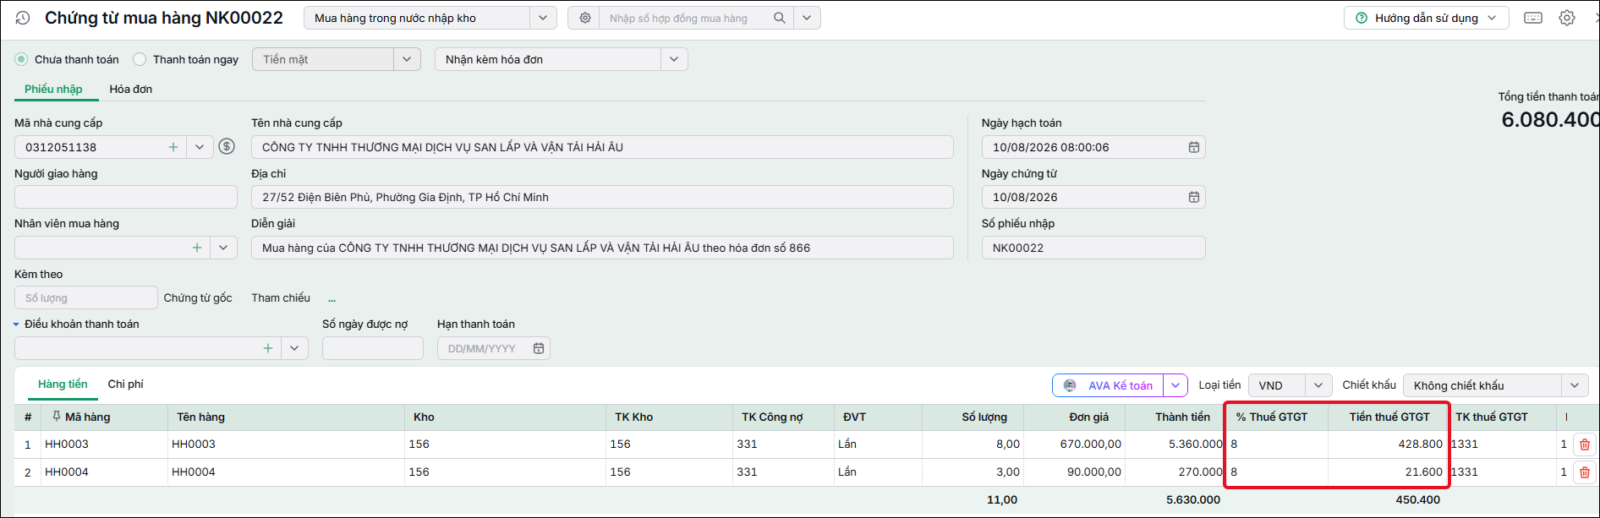Expand the AVA Kế toán dropdown arrow
1600x518 pixels.
1176,385
